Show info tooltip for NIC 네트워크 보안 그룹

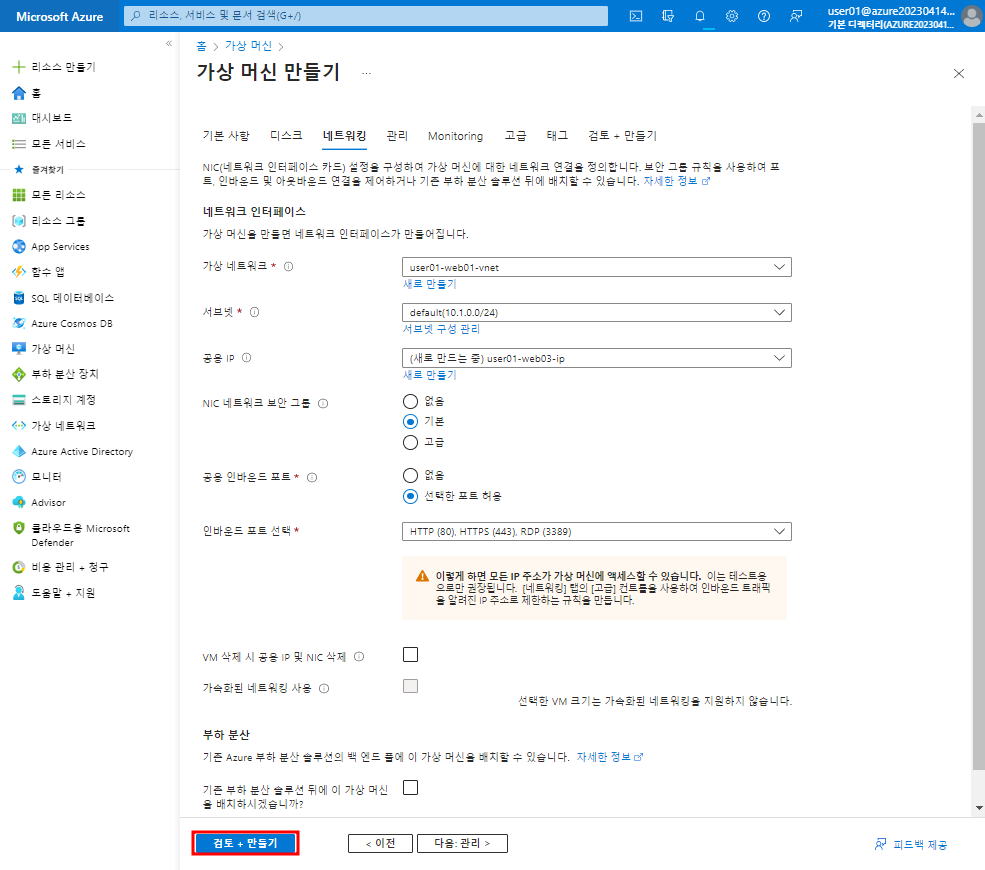click(323, 403)
